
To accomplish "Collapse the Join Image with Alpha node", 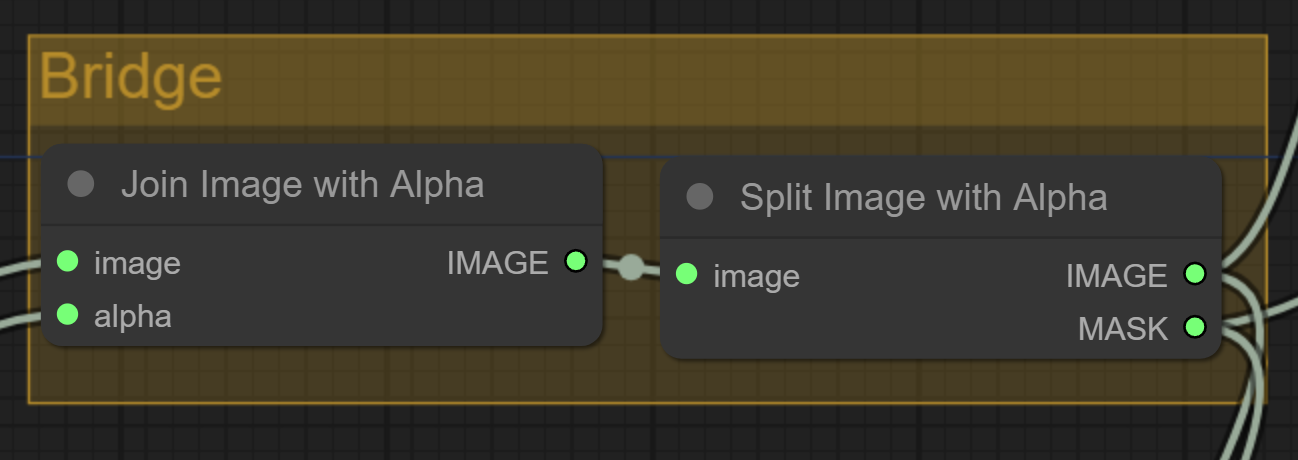I will [80, 184].
